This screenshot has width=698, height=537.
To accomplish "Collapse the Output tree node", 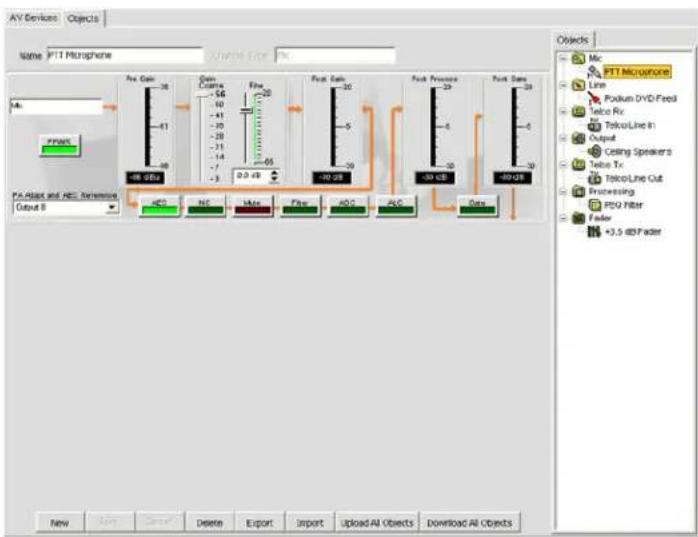I will (563, 138).
